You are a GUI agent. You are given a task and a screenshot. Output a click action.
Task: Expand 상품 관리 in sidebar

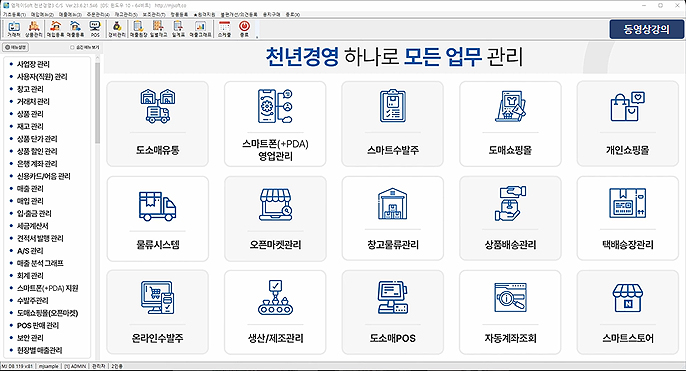point(30,114)
